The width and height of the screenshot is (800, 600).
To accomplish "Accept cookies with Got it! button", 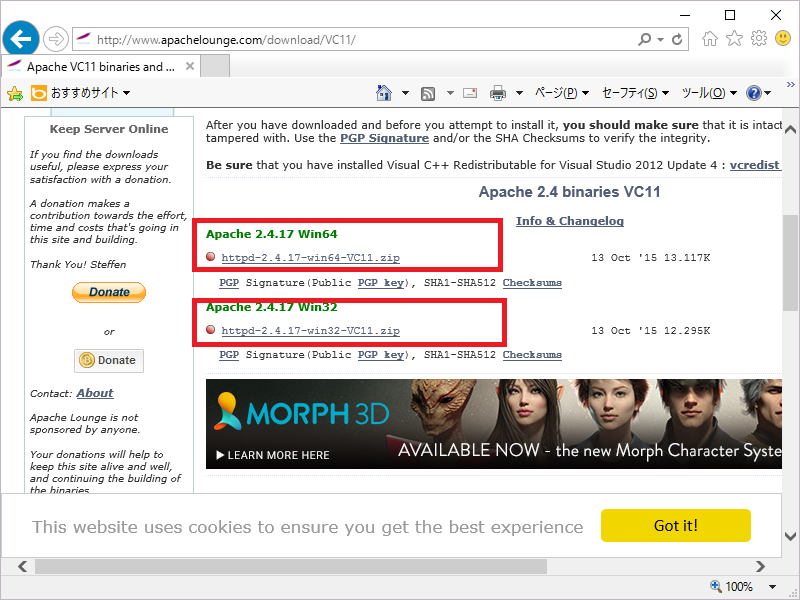I will pos(676,526).
